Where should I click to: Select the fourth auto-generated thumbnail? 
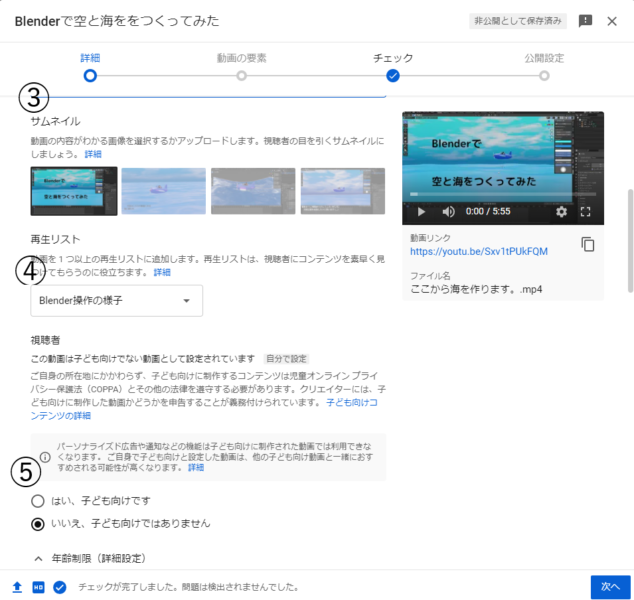click(343, 191)
